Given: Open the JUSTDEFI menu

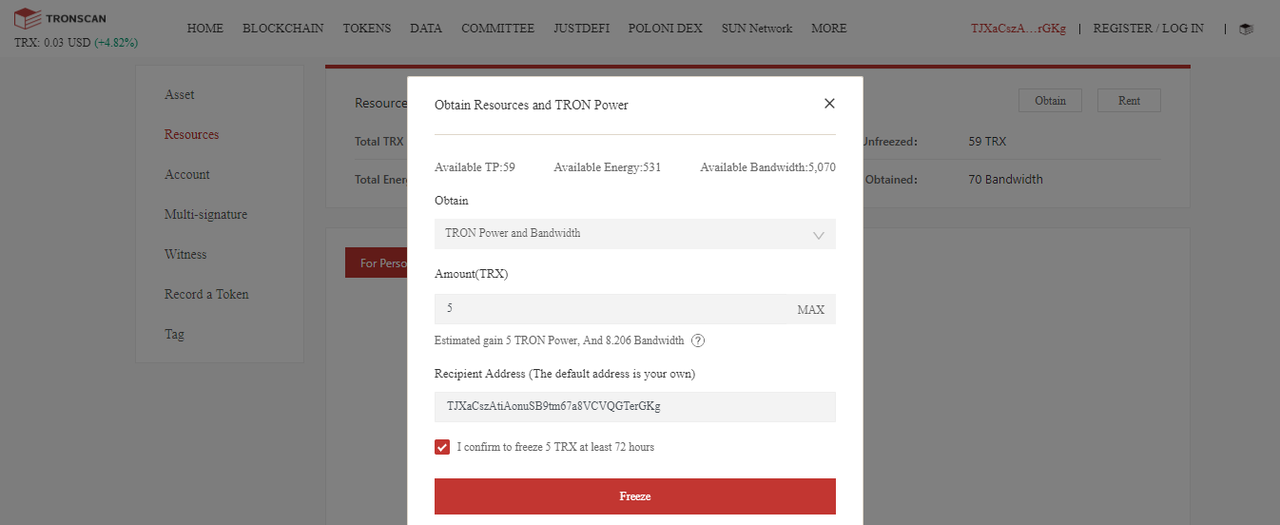Looking at the screenshot, I should tap(582, 29).
